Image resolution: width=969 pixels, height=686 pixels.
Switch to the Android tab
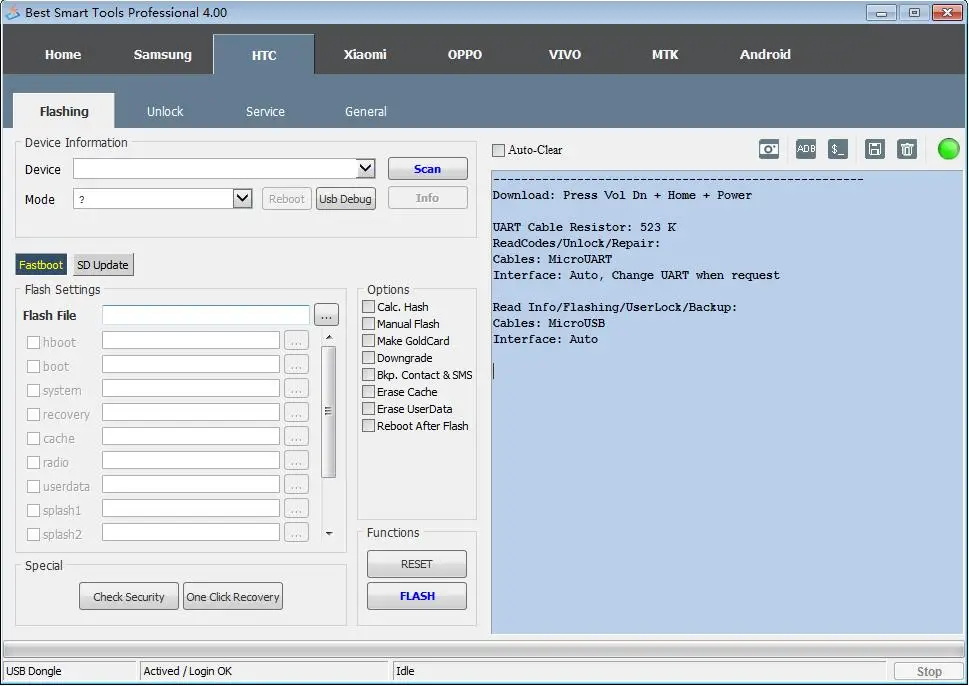click(765, 54)
